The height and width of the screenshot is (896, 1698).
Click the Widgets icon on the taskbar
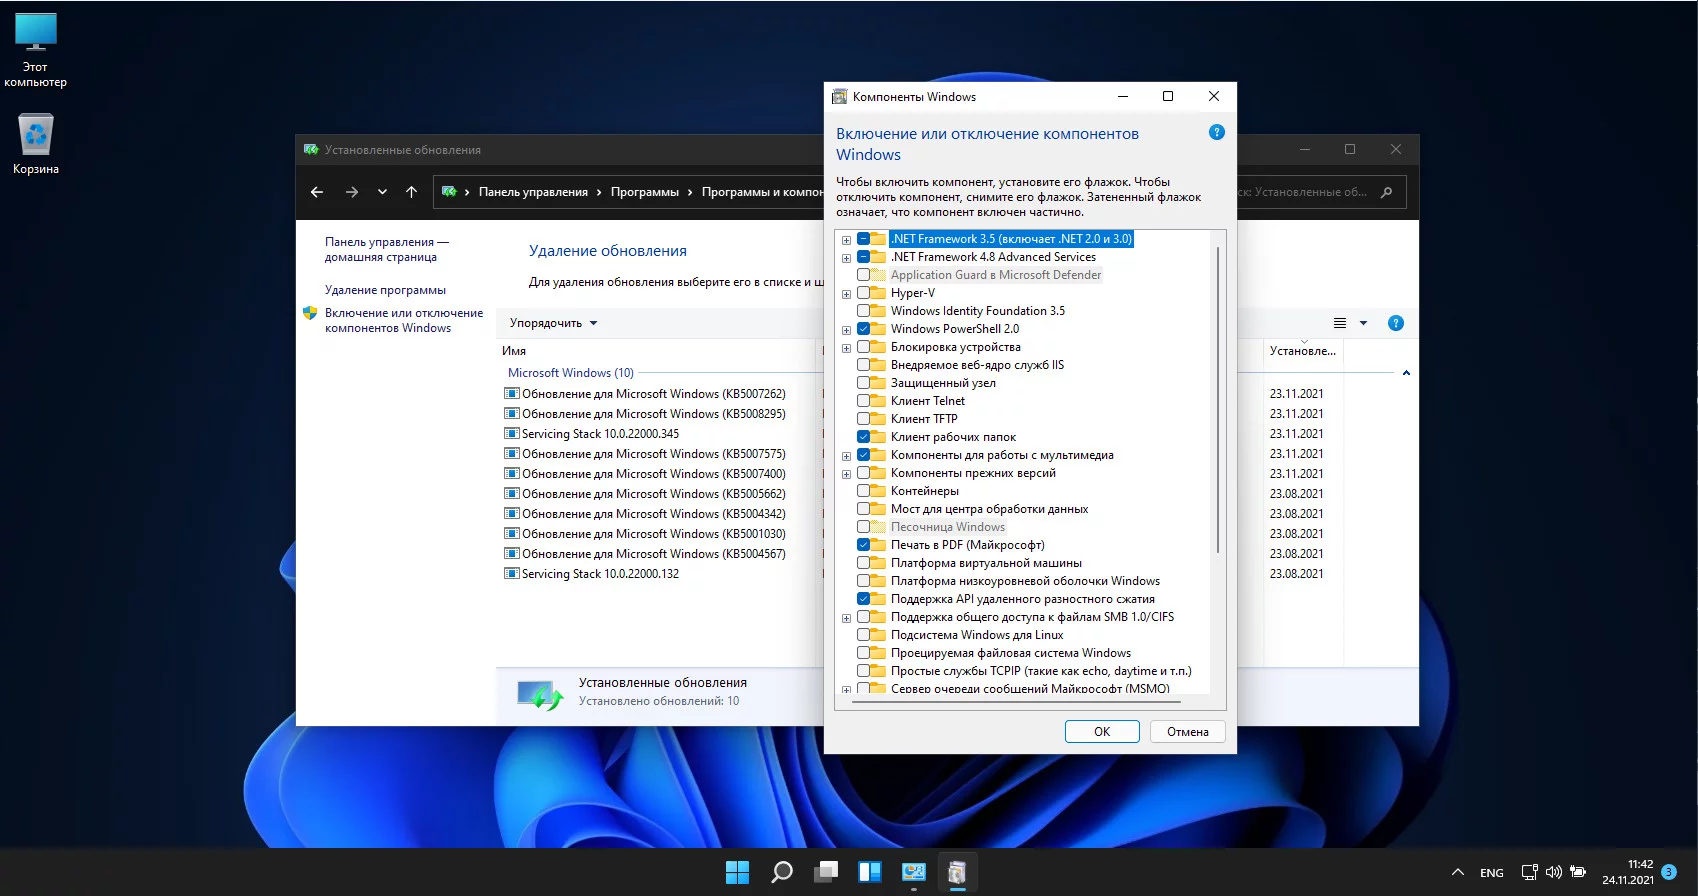[x=869, y=872]
